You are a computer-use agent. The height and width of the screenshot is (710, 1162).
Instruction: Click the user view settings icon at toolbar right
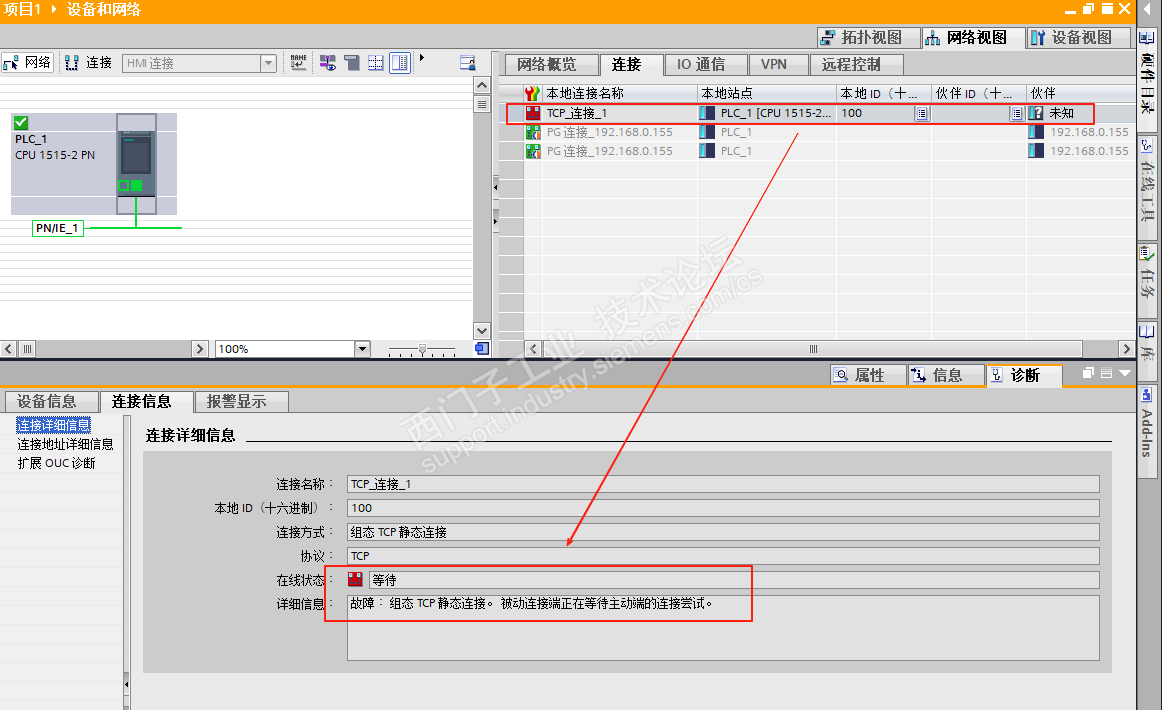(x=468, y=63)
